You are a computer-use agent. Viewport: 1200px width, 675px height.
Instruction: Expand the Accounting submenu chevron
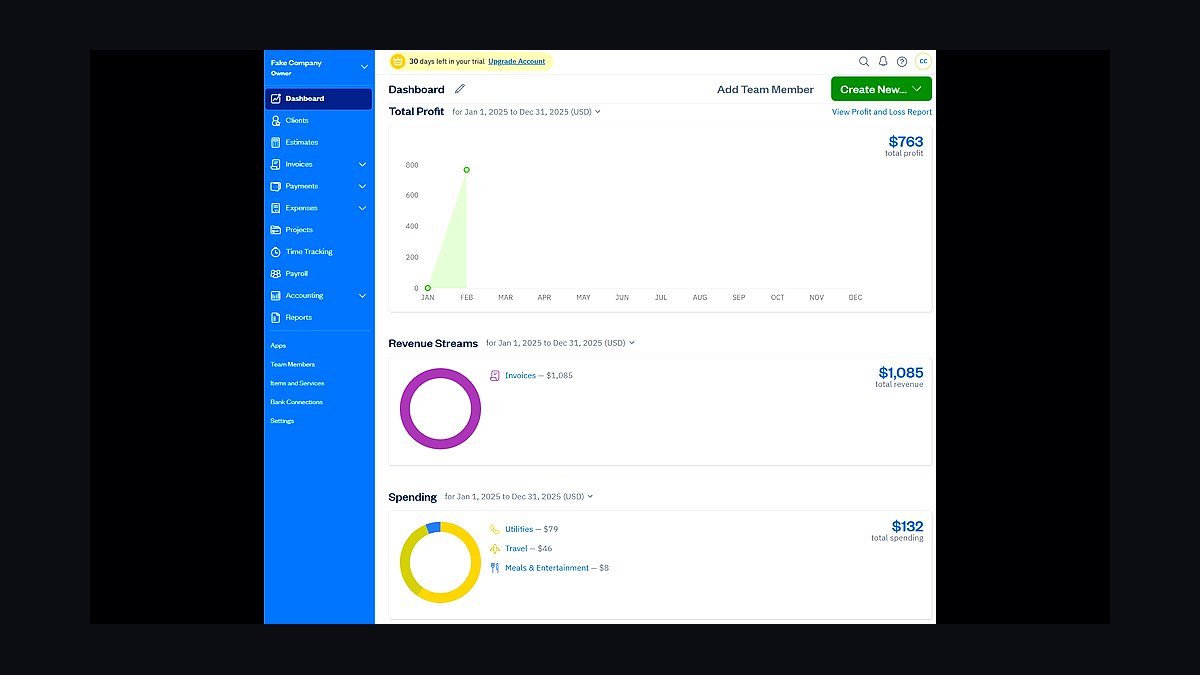tap(362, 295)
